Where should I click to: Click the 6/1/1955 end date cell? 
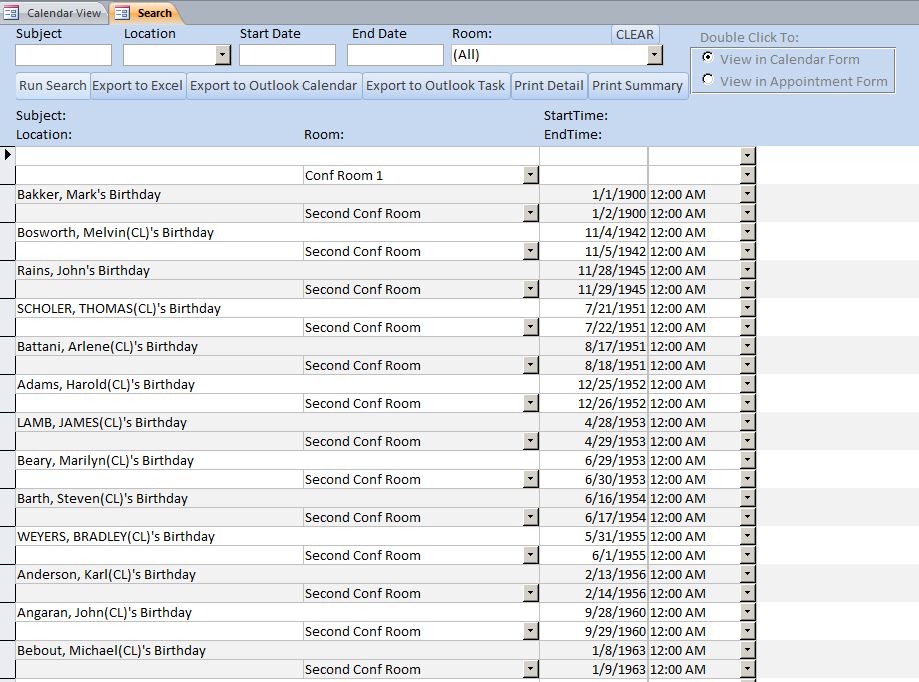pos(594,555)
